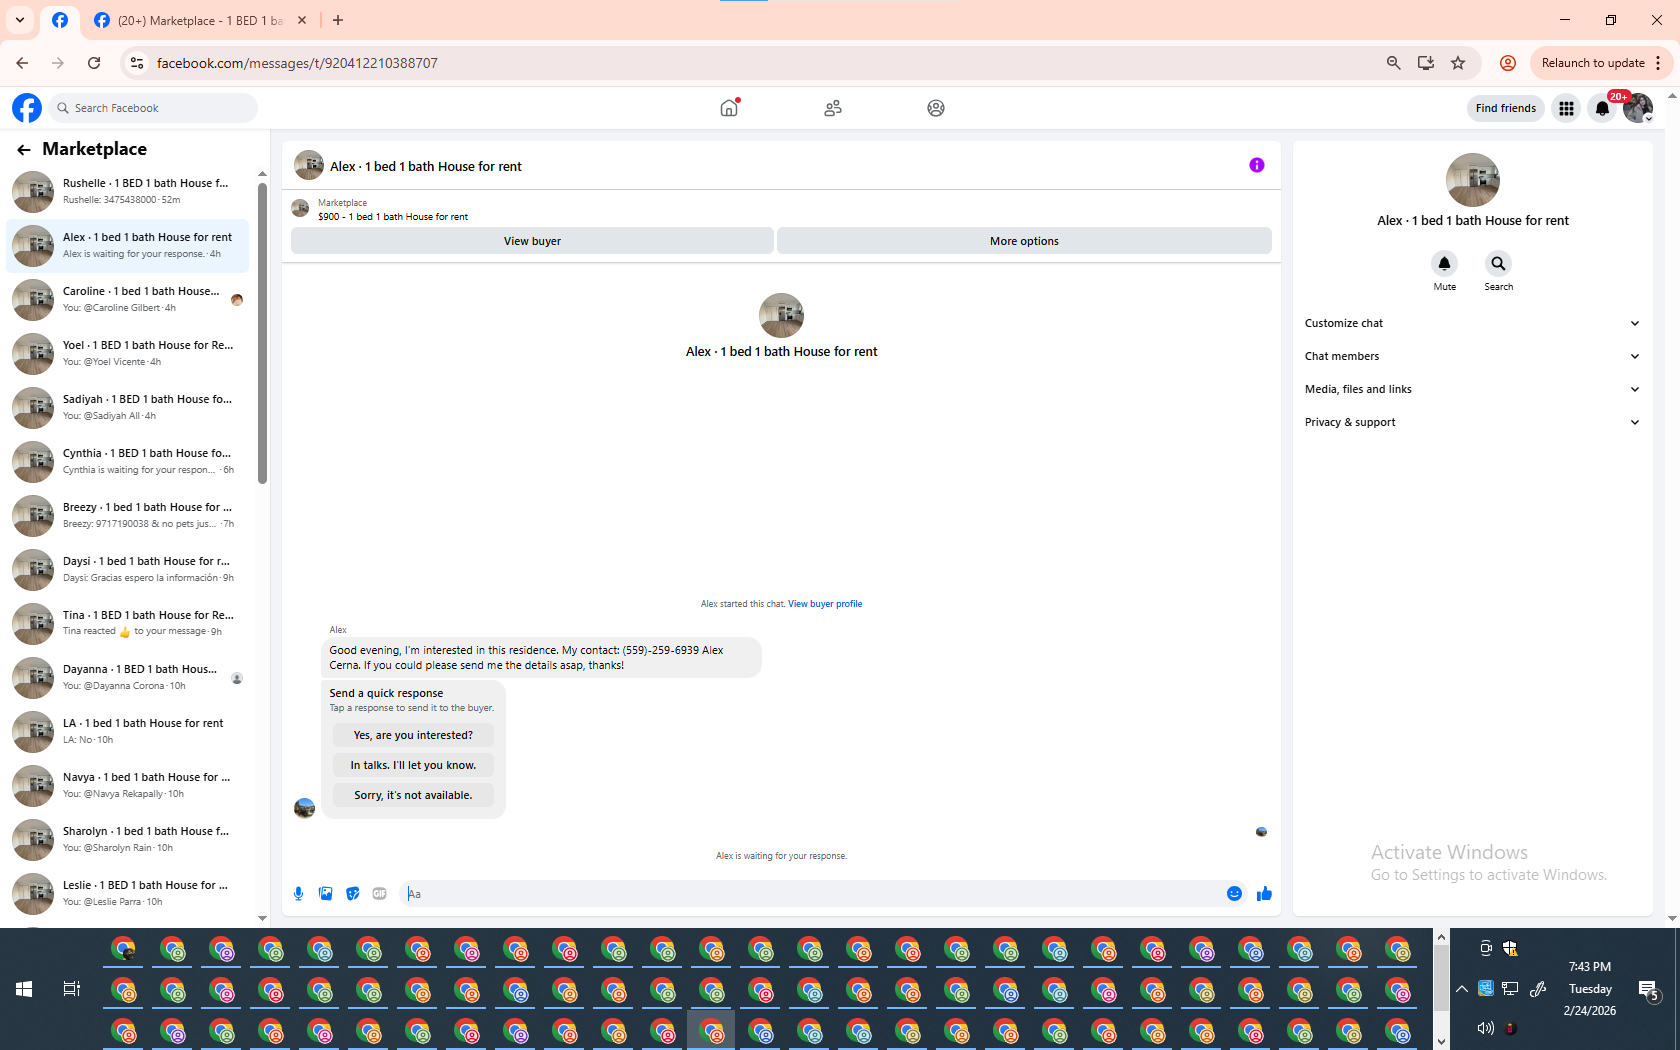Image resolution: width=1680 pixels, height=1050 pixels.
Task: Open the tab search dropdown arrow
Action: point(19,20)
